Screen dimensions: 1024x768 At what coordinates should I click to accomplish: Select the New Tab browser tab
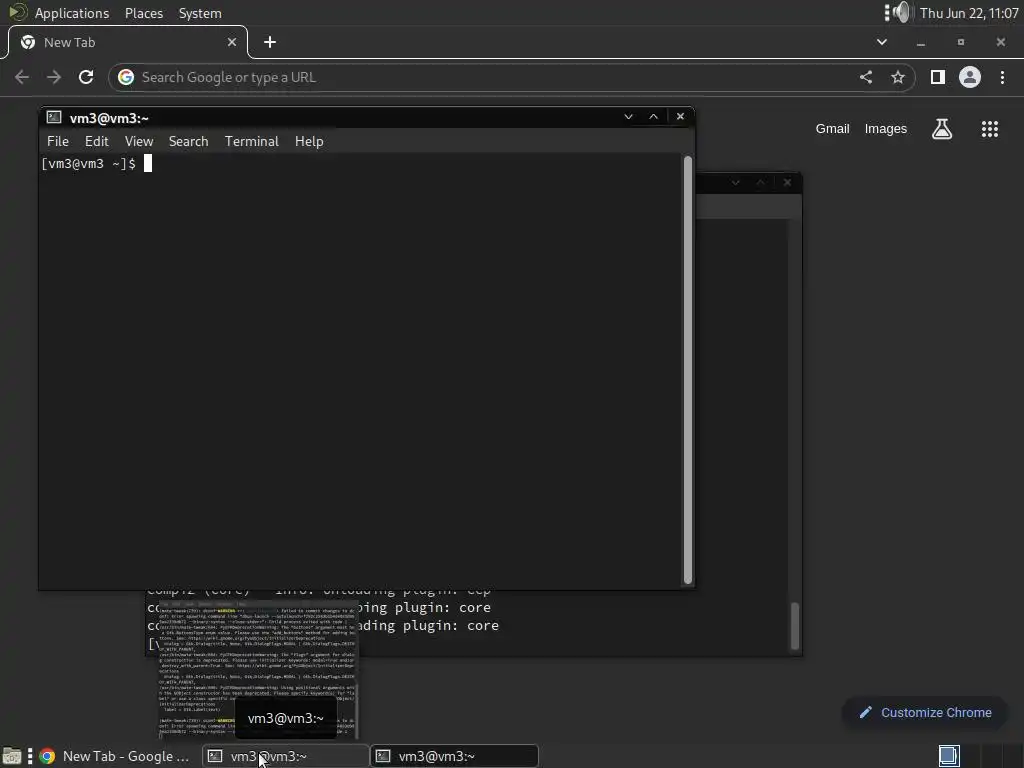[x=127, y=42]
